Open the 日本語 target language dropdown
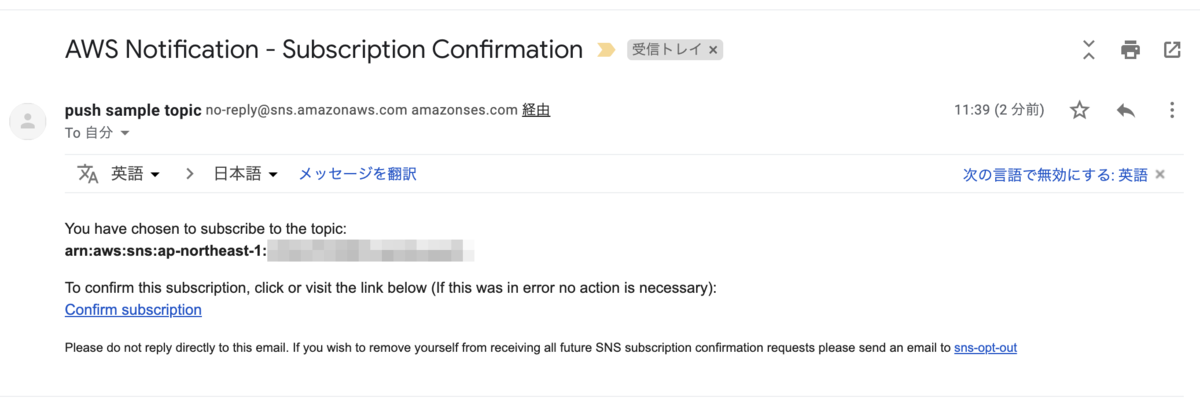 coord(245,174)
